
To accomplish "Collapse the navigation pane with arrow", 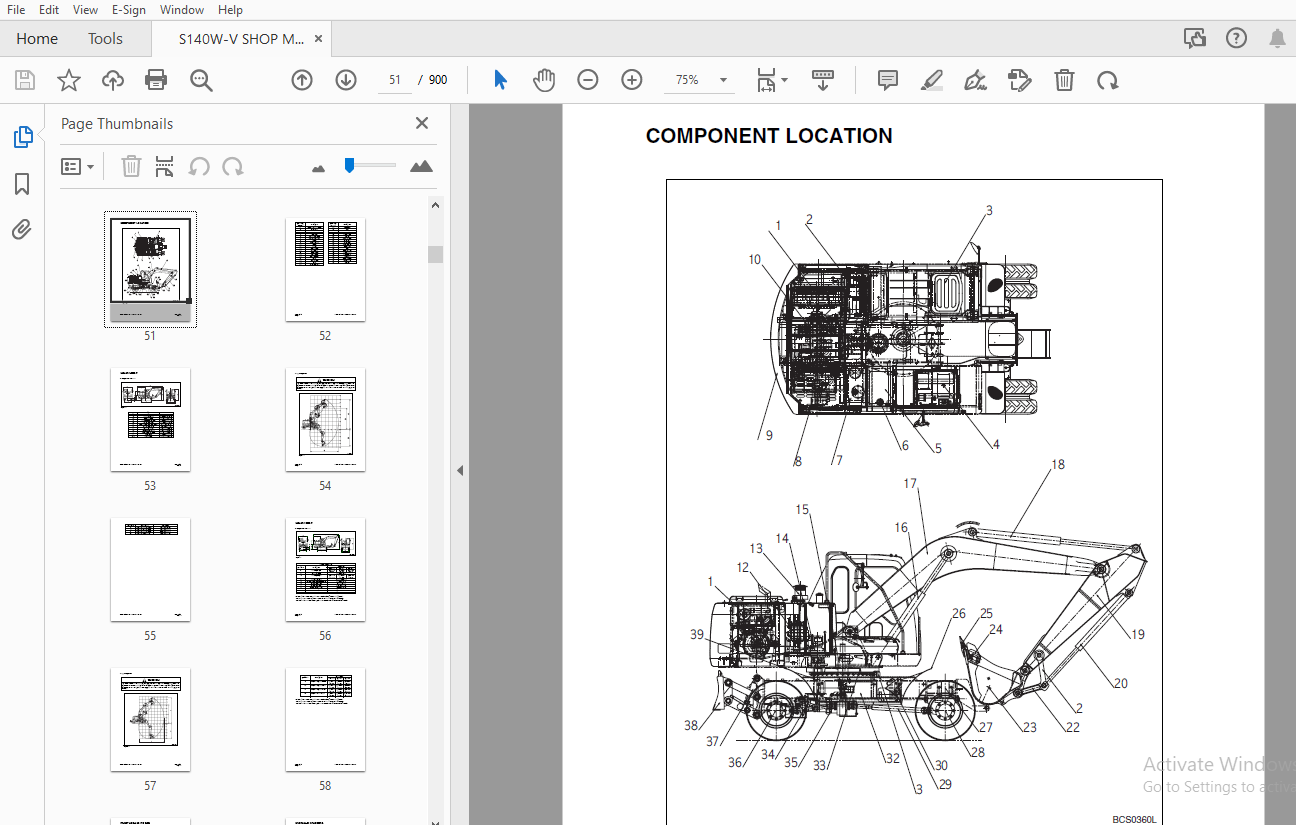I will click(x=460, y=470).
